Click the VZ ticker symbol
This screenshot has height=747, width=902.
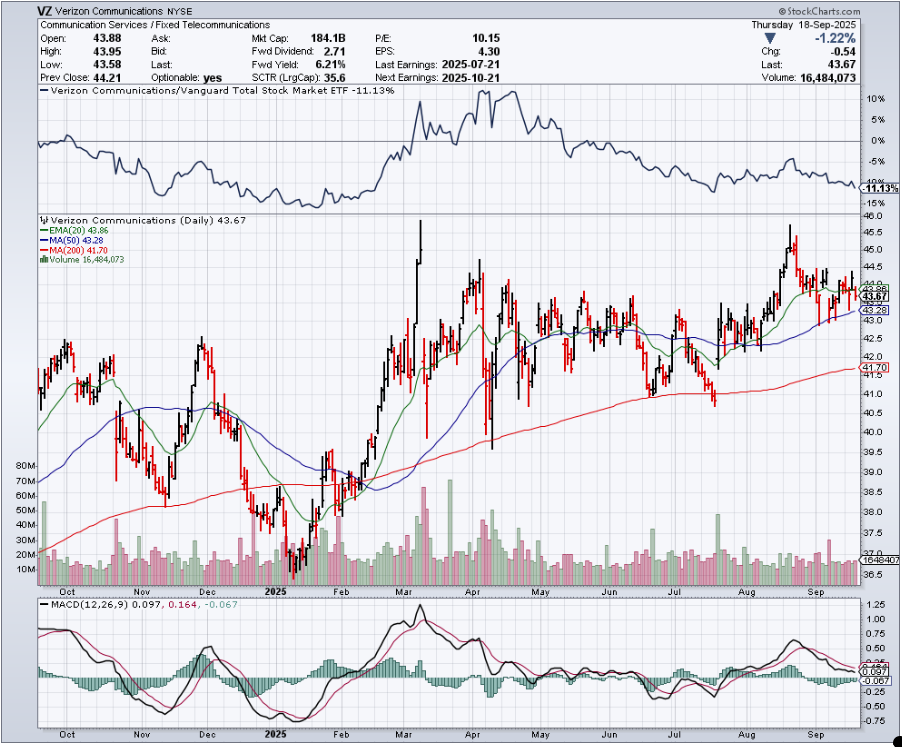pos(45,11)
